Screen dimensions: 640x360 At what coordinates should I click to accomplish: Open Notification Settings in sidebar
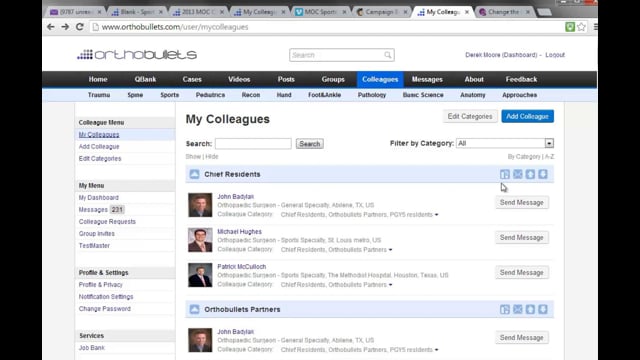[106, 297]
